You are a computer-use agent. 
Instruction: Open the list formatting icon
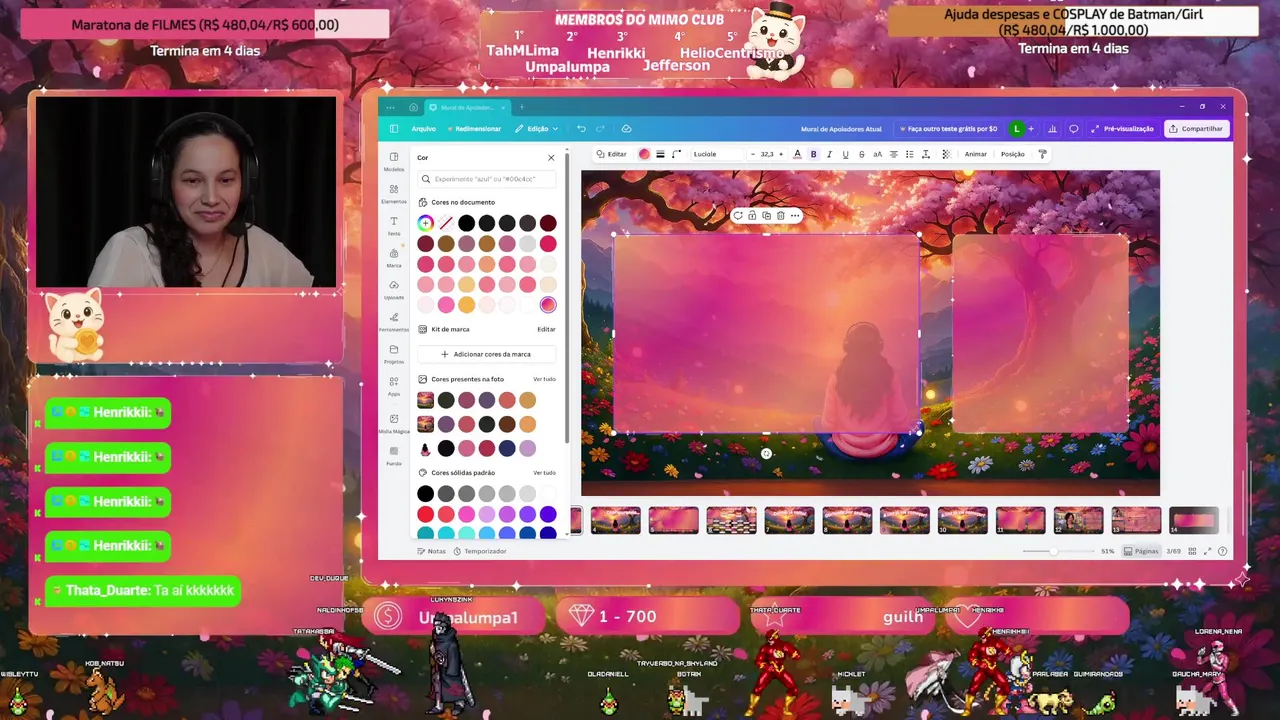(x=910, y=154)
